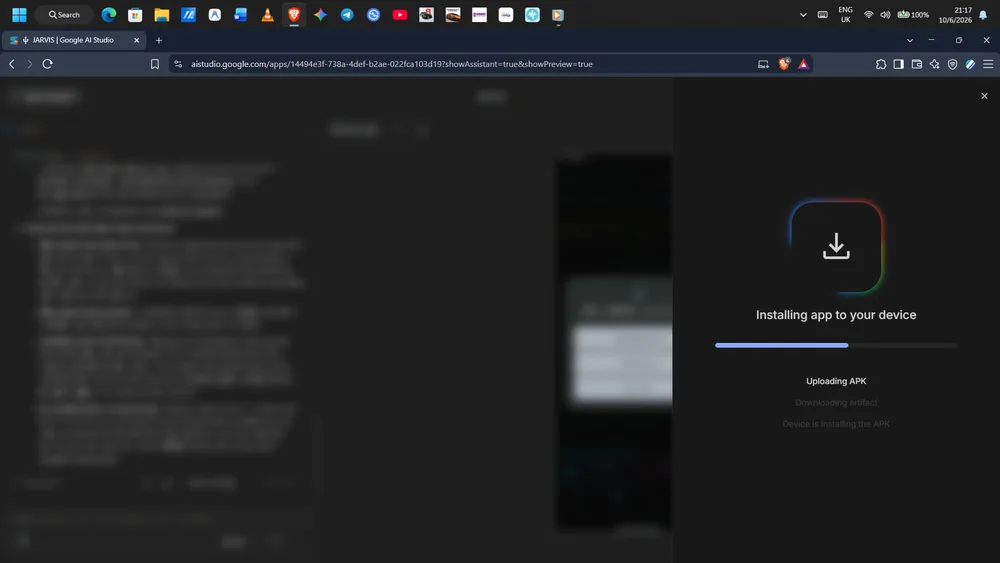Open Microsoft Store from the taskbar

click(x=135, y=15)
